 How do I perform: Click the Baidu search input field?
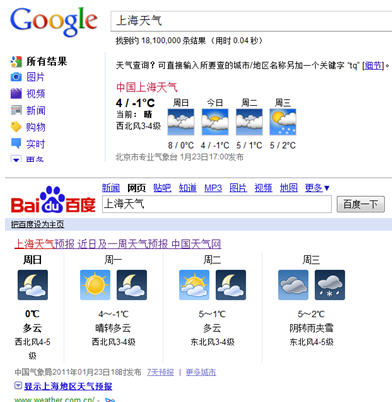pyautogui.click(x=217, y=204)
